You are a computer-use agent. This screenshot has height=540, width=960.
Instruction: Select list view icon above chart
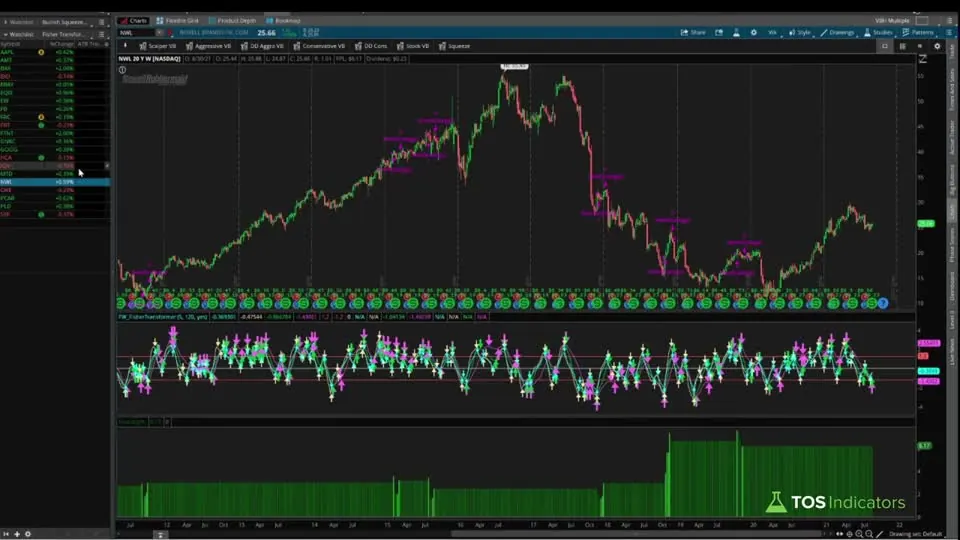902,46
